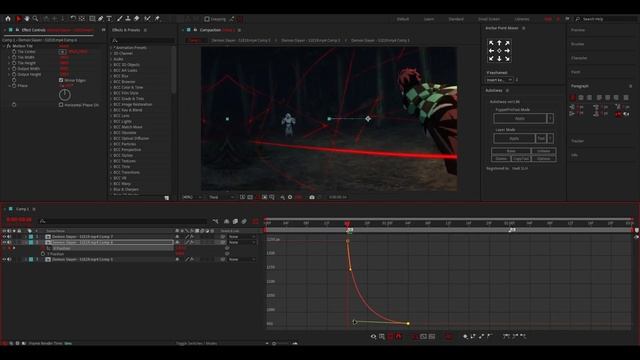Toggle the Phase stopwatch
This screenshot has width=640, height=360.
click(14, 86)
